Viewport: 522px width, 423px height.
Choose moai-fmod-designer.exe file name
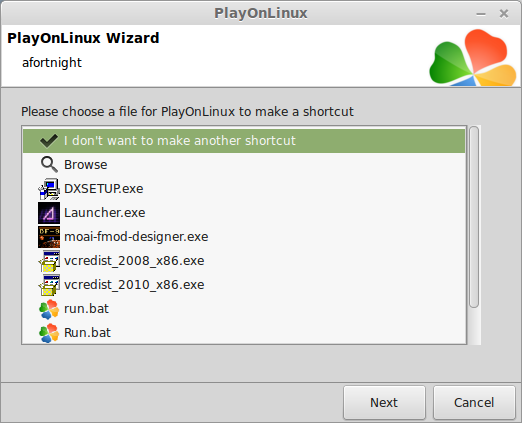point(136,237)
